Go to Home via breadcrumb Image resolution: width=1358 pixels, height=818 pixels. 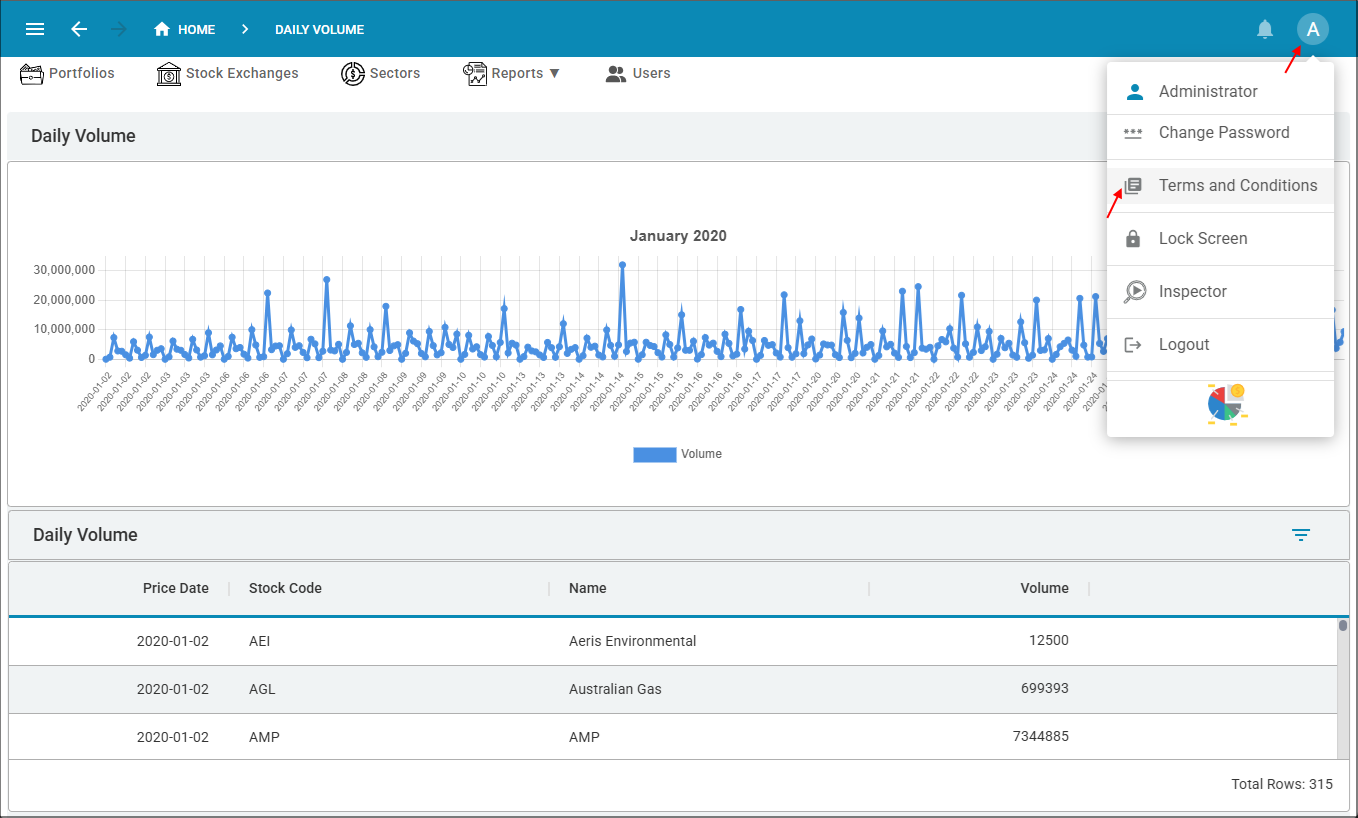[x=185, y=29]
